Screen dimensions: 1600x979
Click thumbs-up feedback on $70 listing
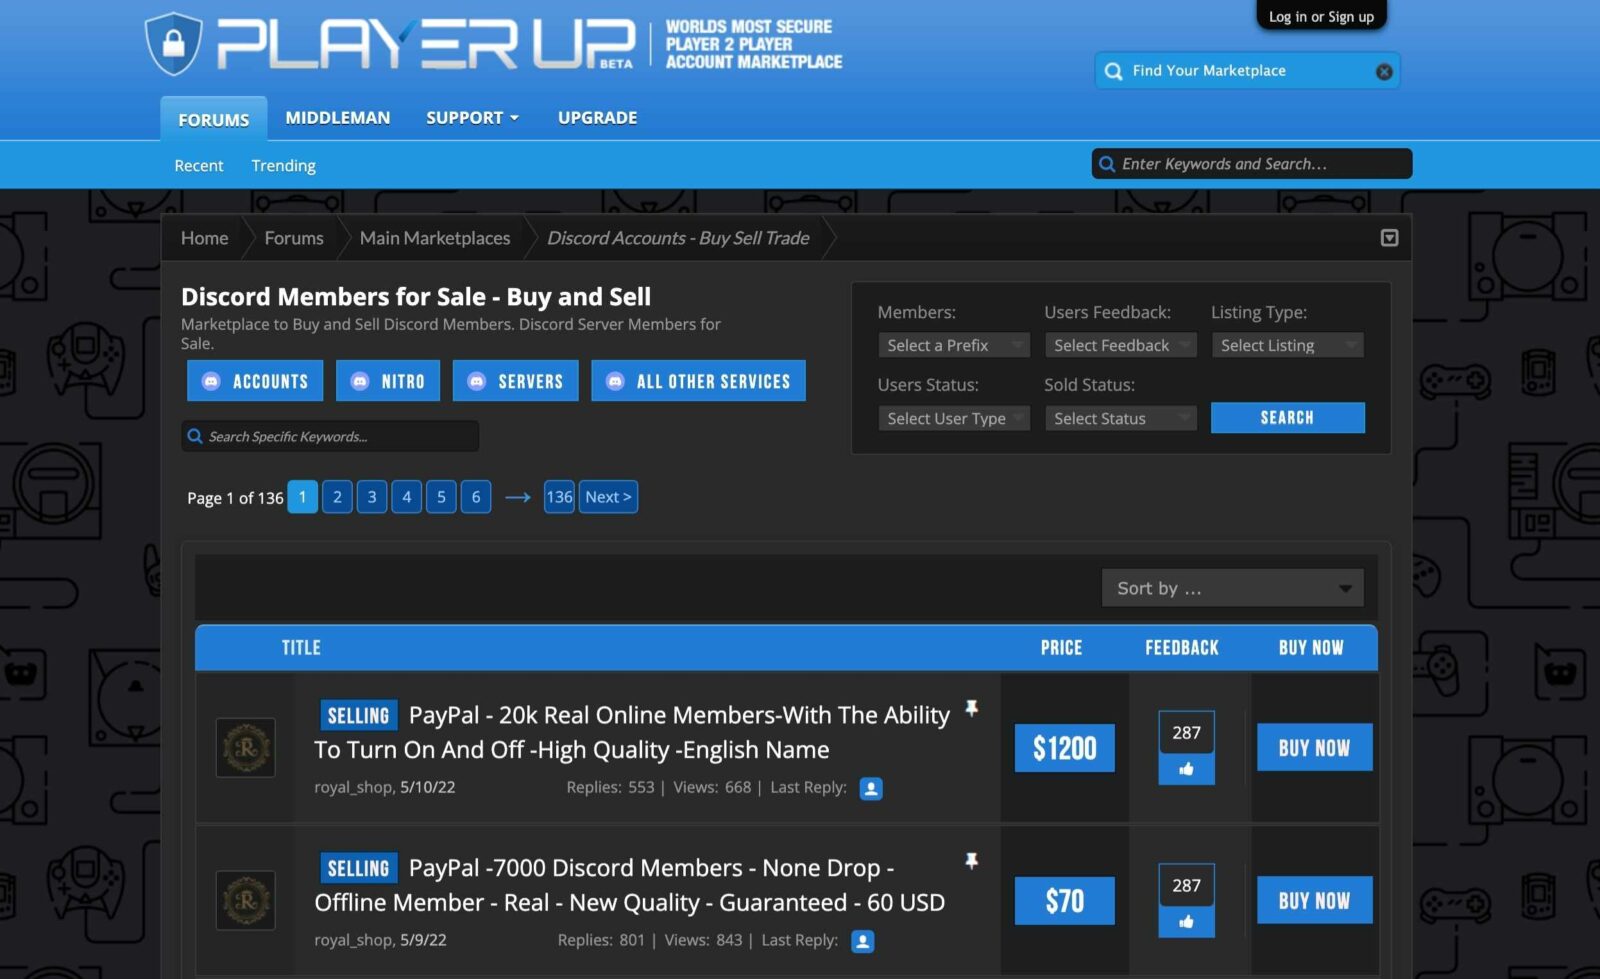click(x=1186, y=922)
